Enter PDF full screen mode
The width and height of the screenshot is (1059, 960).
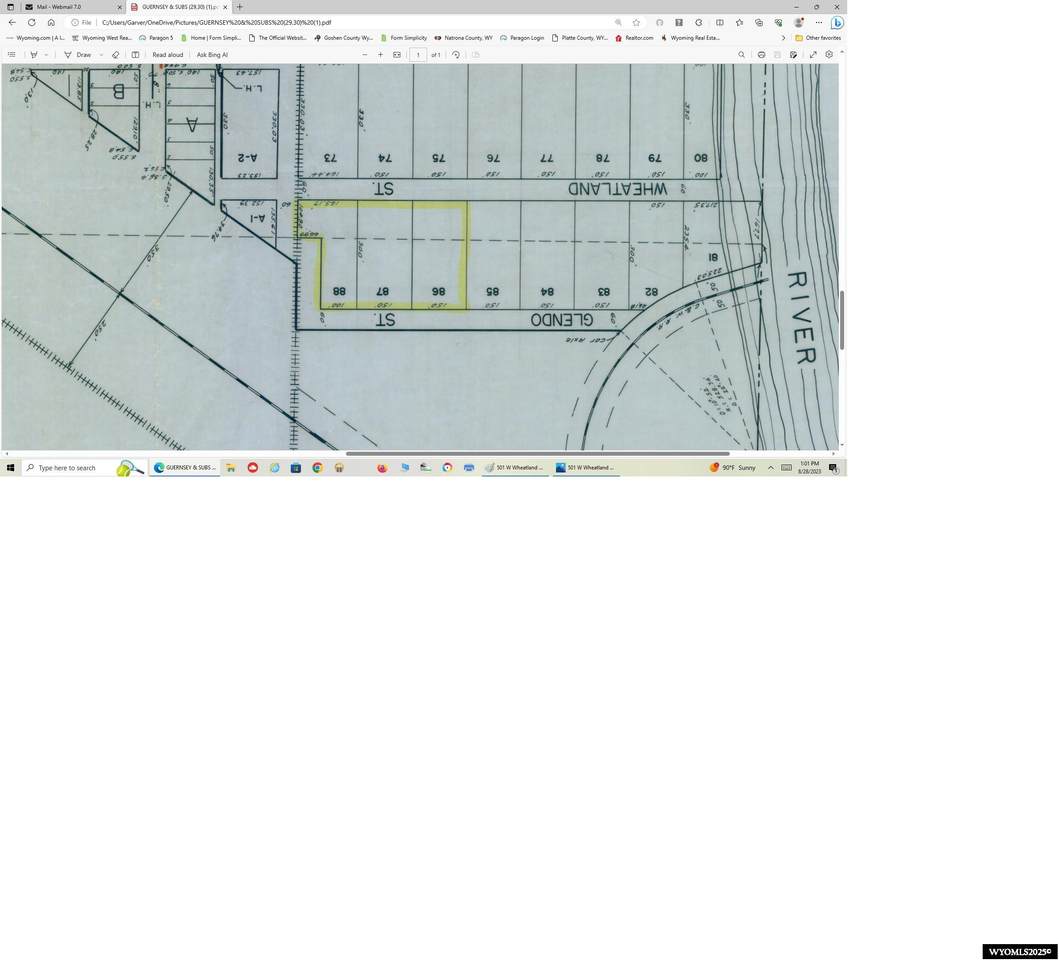[x=812, y=55]
